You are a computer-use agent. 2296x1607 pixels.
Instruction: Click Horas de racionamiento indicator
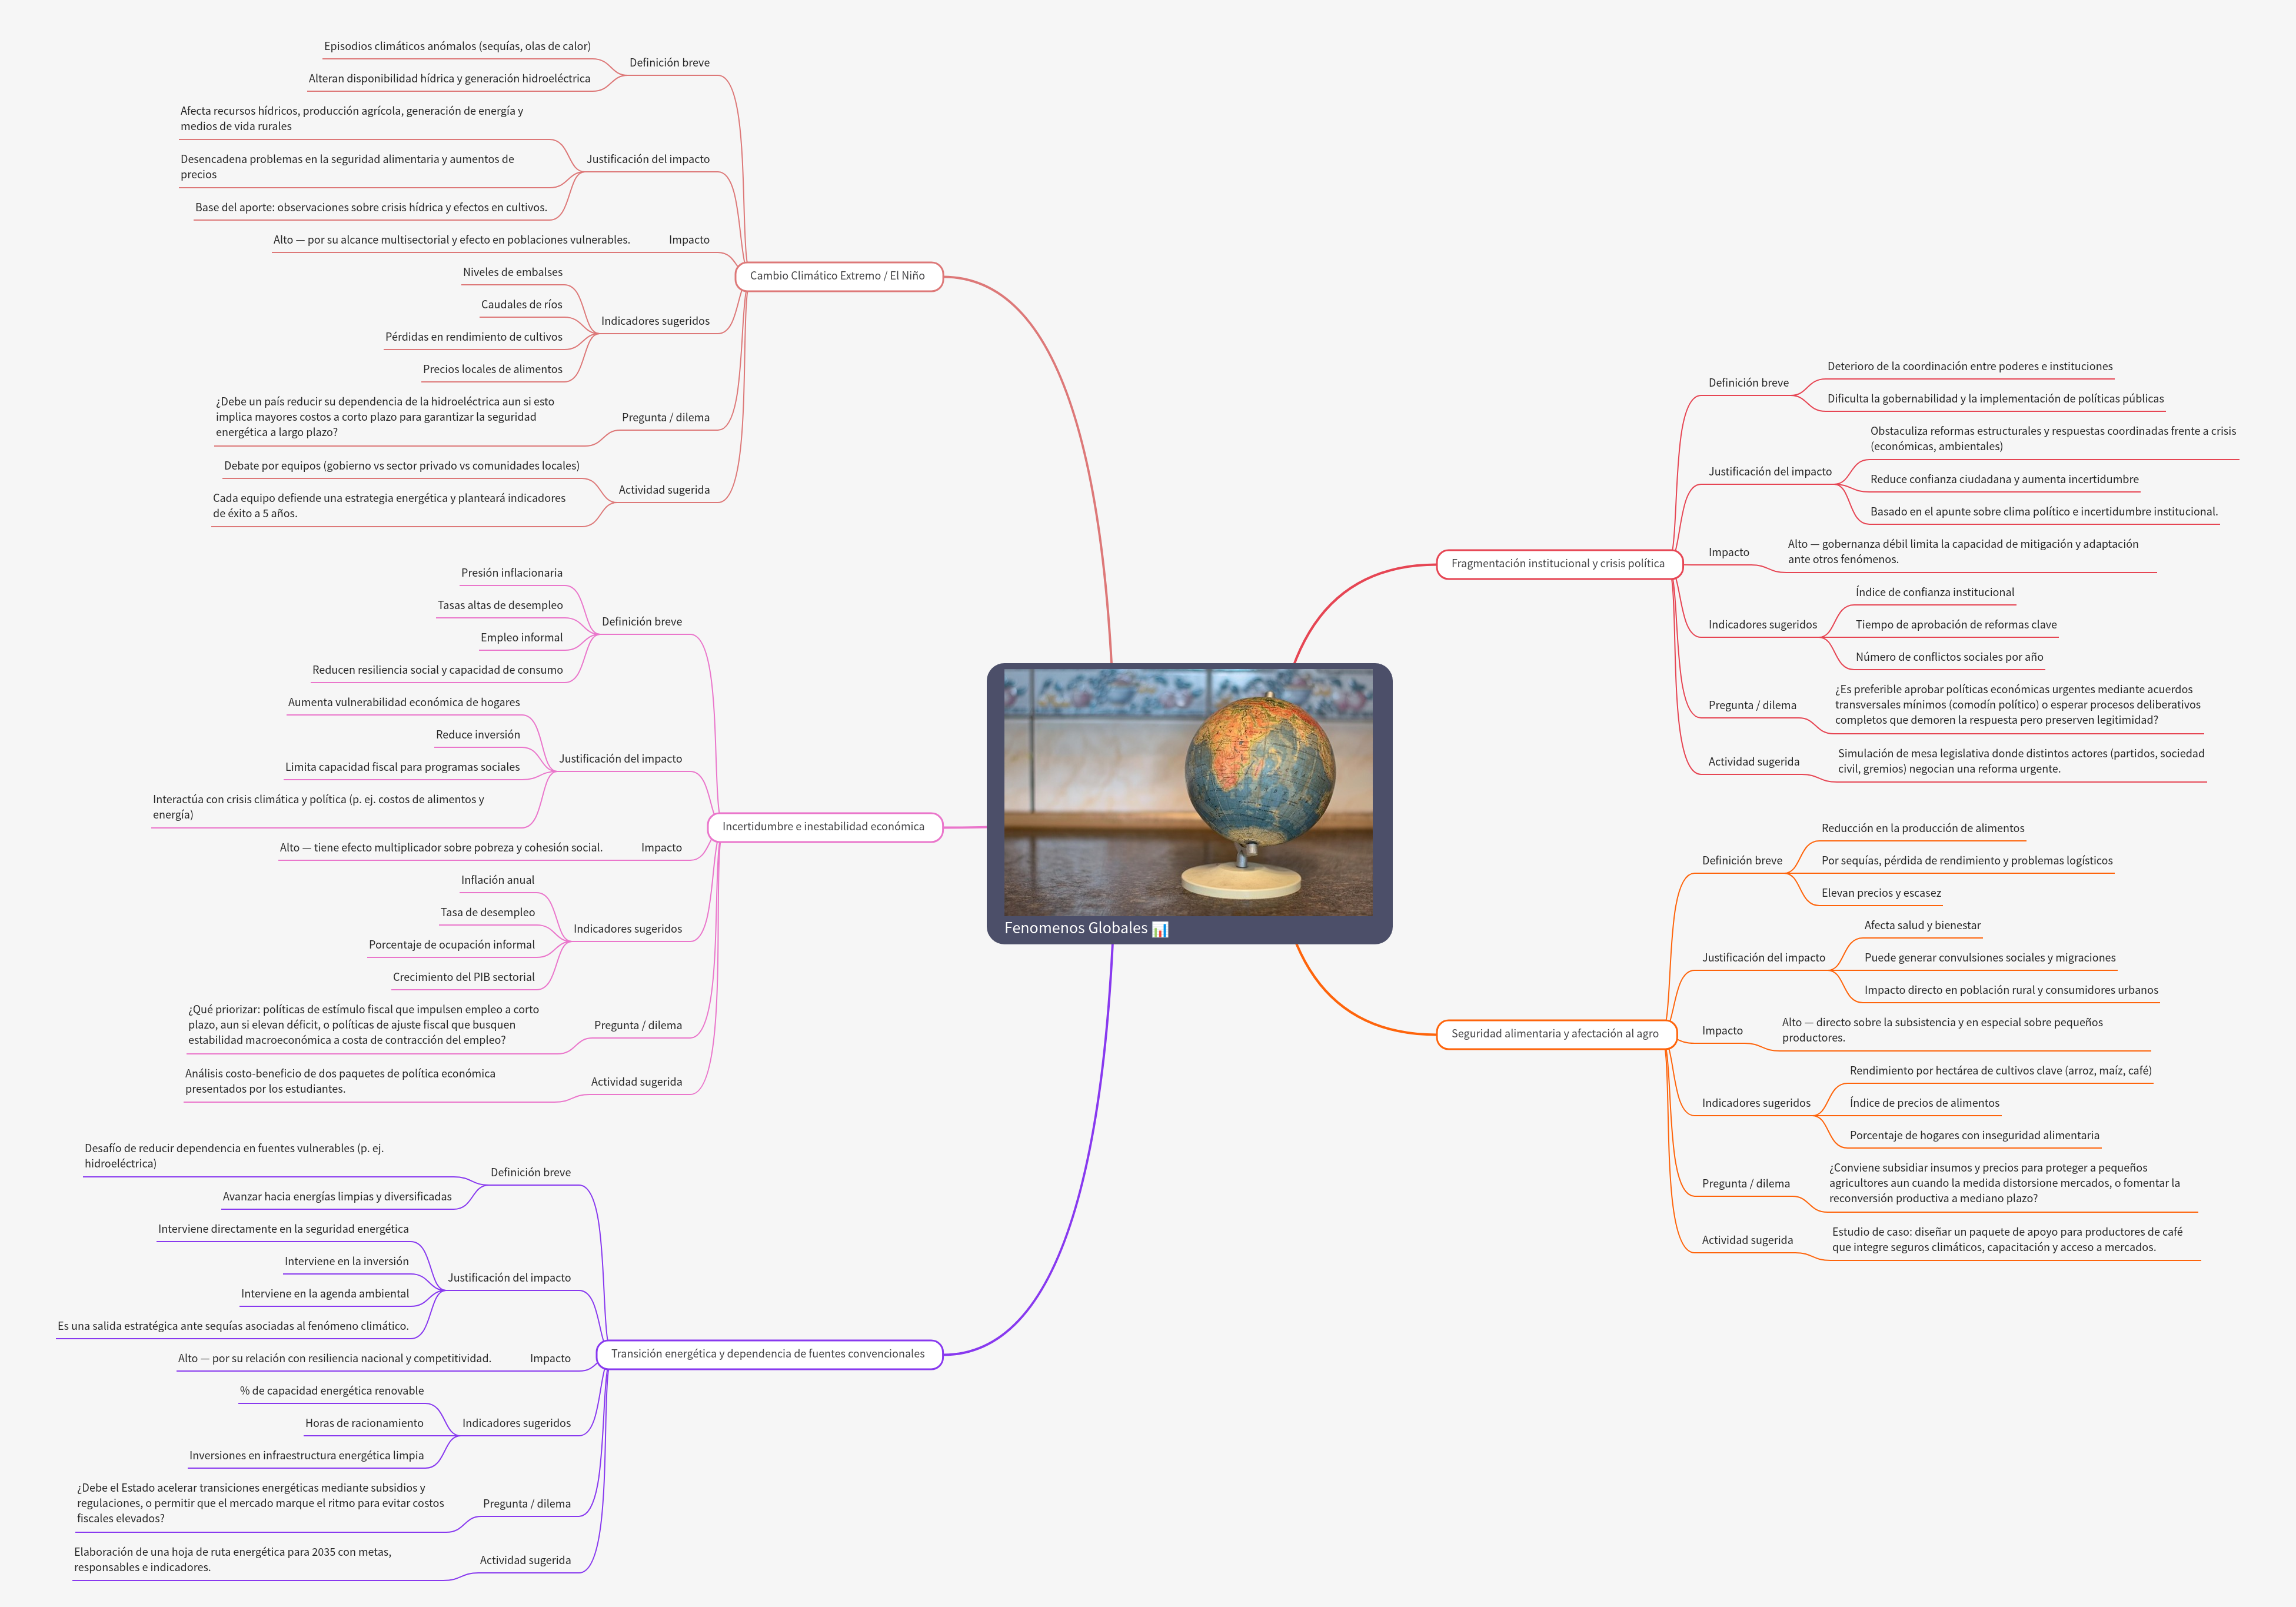point(364,1424)
